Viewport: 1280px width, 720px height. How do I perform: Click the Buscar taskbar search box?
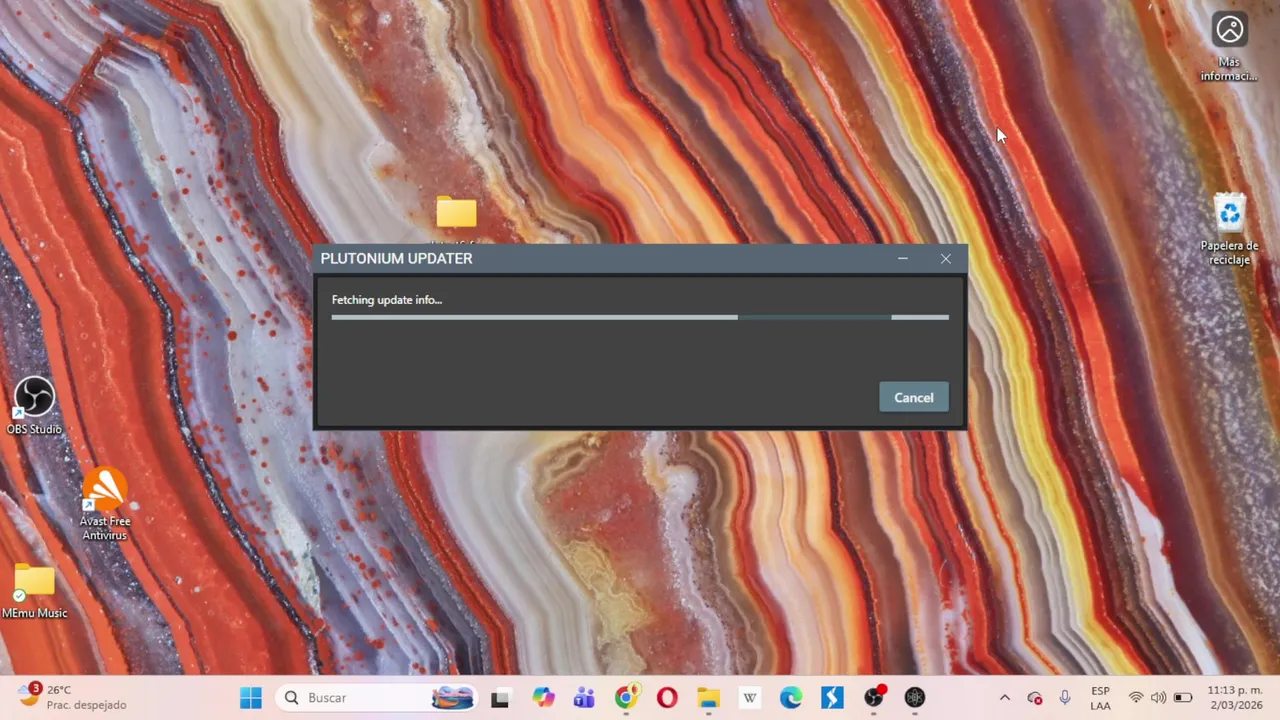[x=375, y=698]
